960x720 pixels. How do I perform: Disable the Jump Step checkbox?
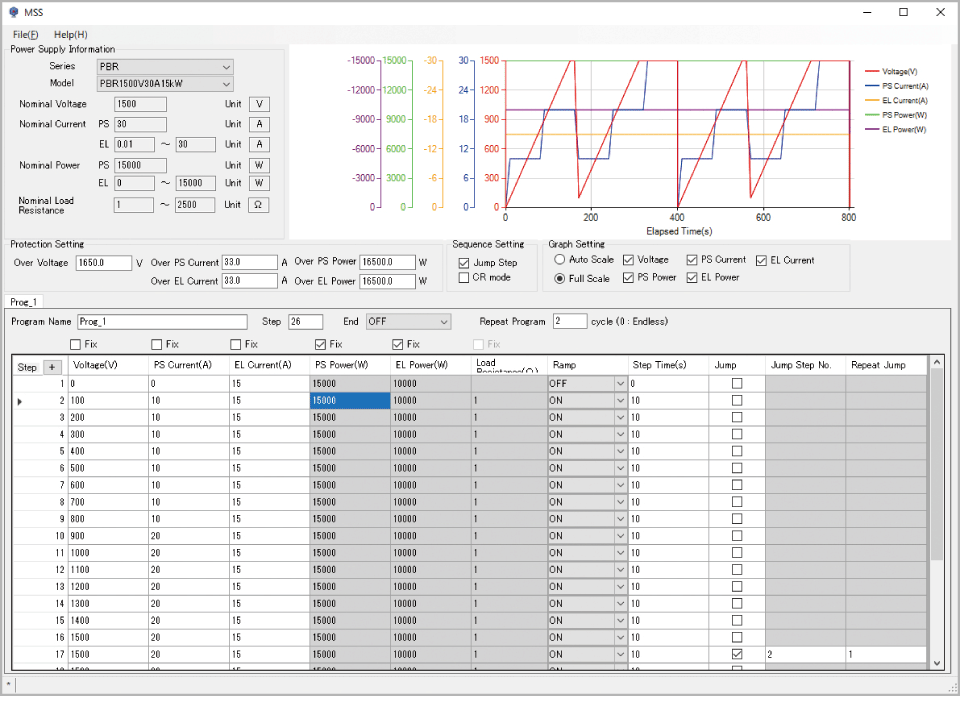(465, 262)
